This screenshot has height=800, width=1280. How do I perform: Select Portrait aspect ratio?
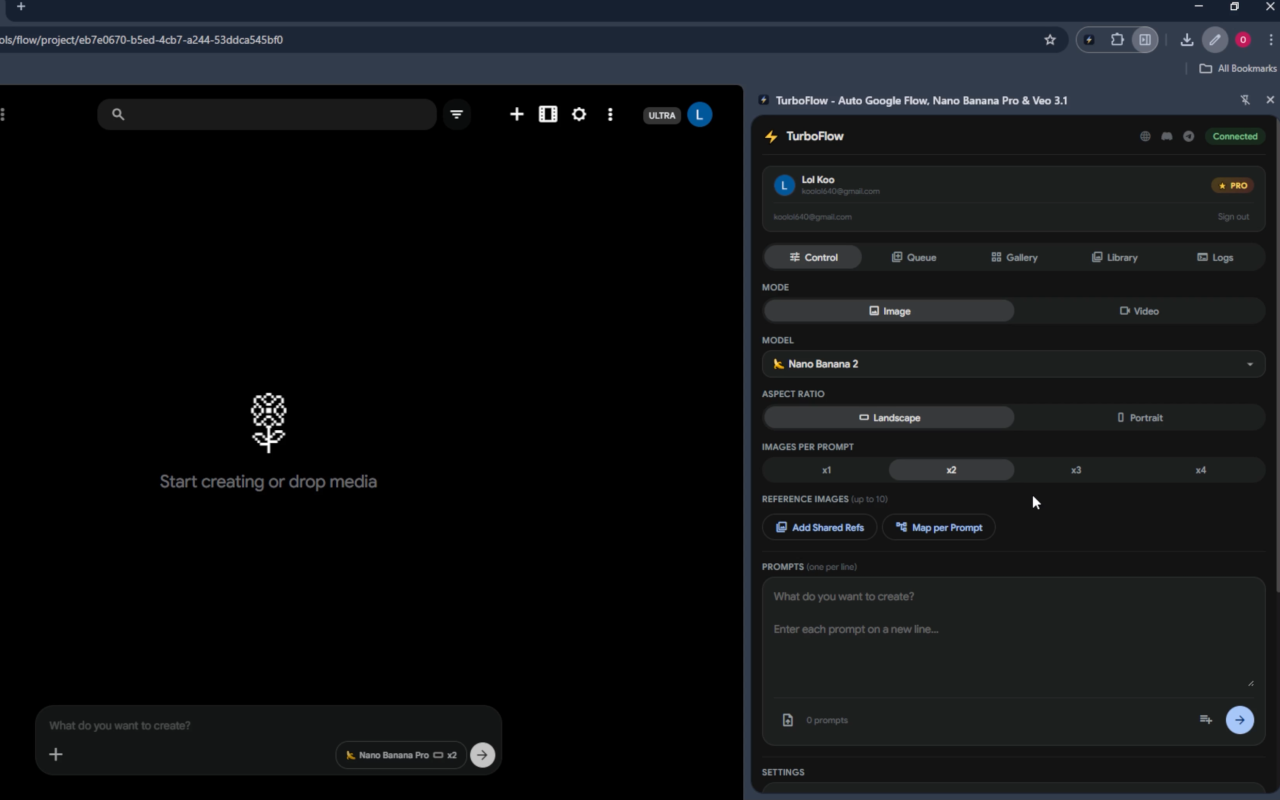coord(1139,418)
